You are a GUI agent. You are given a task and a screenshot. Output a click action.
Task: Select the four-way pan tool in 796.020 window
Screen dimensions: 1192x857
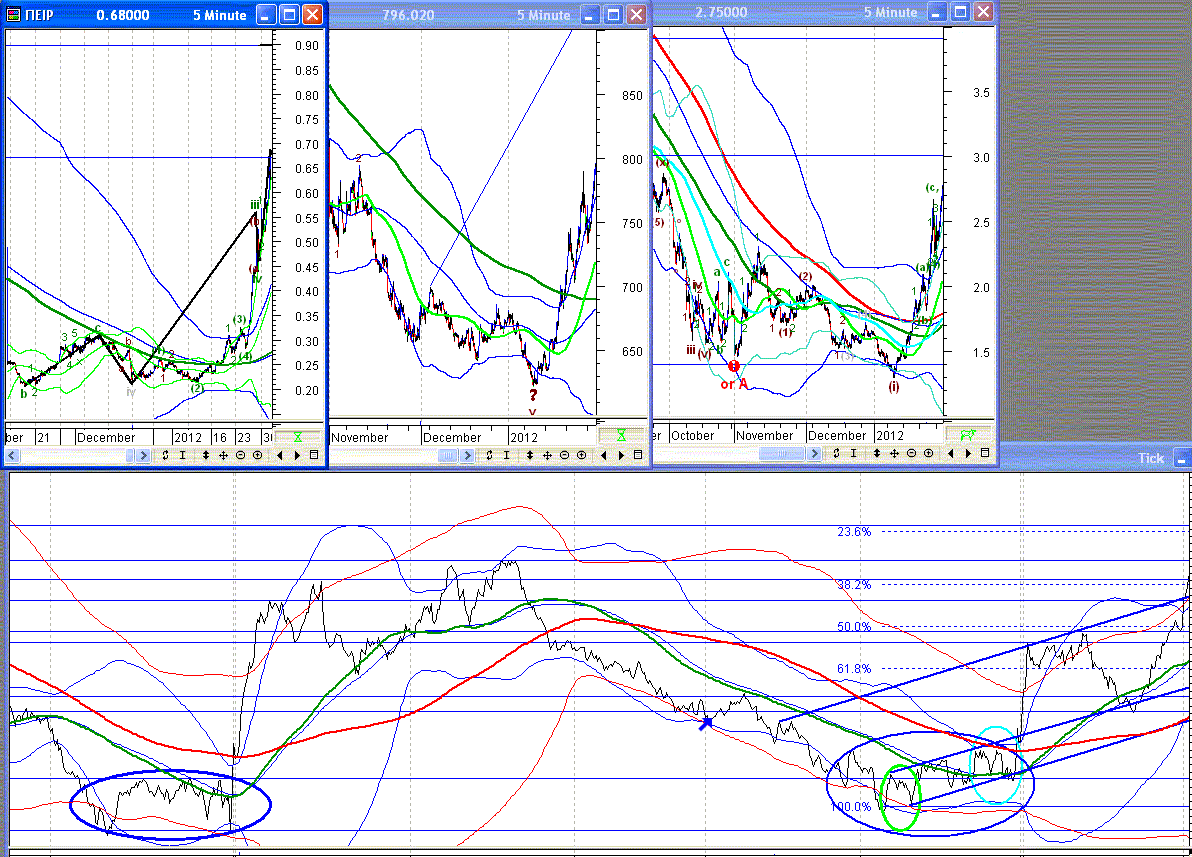click(x=547, y=455)
